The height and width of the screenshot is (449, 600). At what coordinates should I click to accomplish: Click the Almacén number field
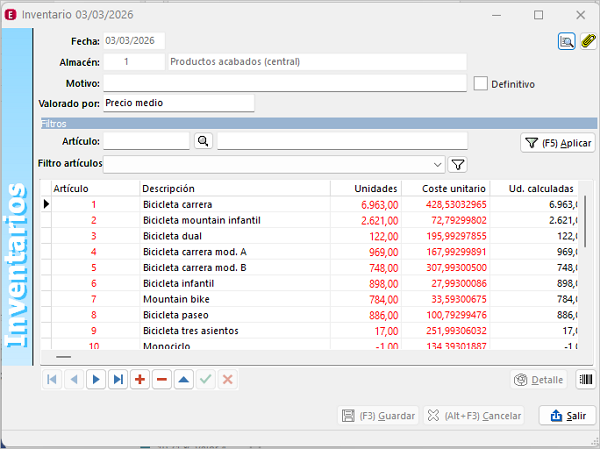pyautogui.click(x=134, y=62)
